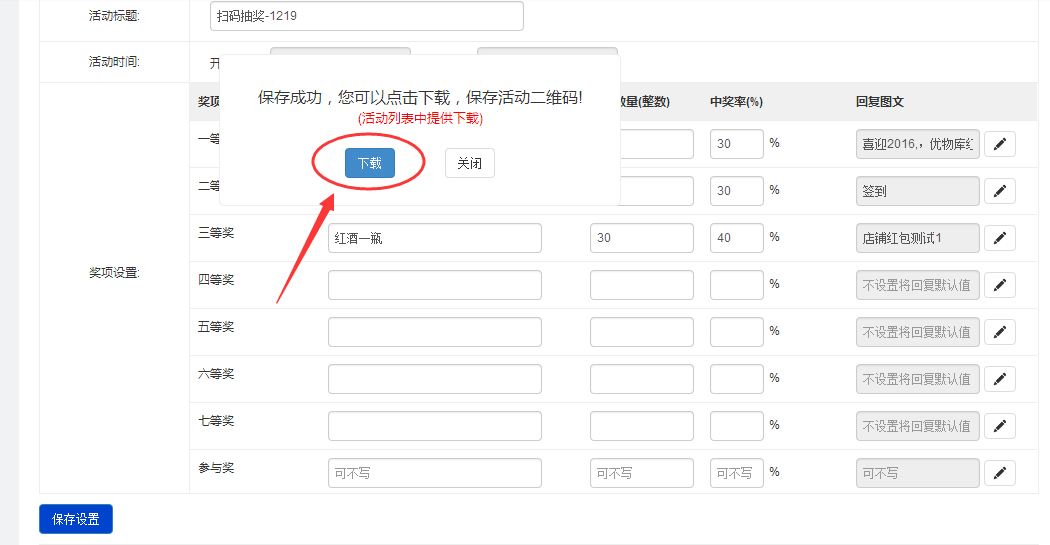This screenshot has width=1050, height=545.
Task: Click edit pencil icon for 一等奖 reply
Action: (999, 144)
